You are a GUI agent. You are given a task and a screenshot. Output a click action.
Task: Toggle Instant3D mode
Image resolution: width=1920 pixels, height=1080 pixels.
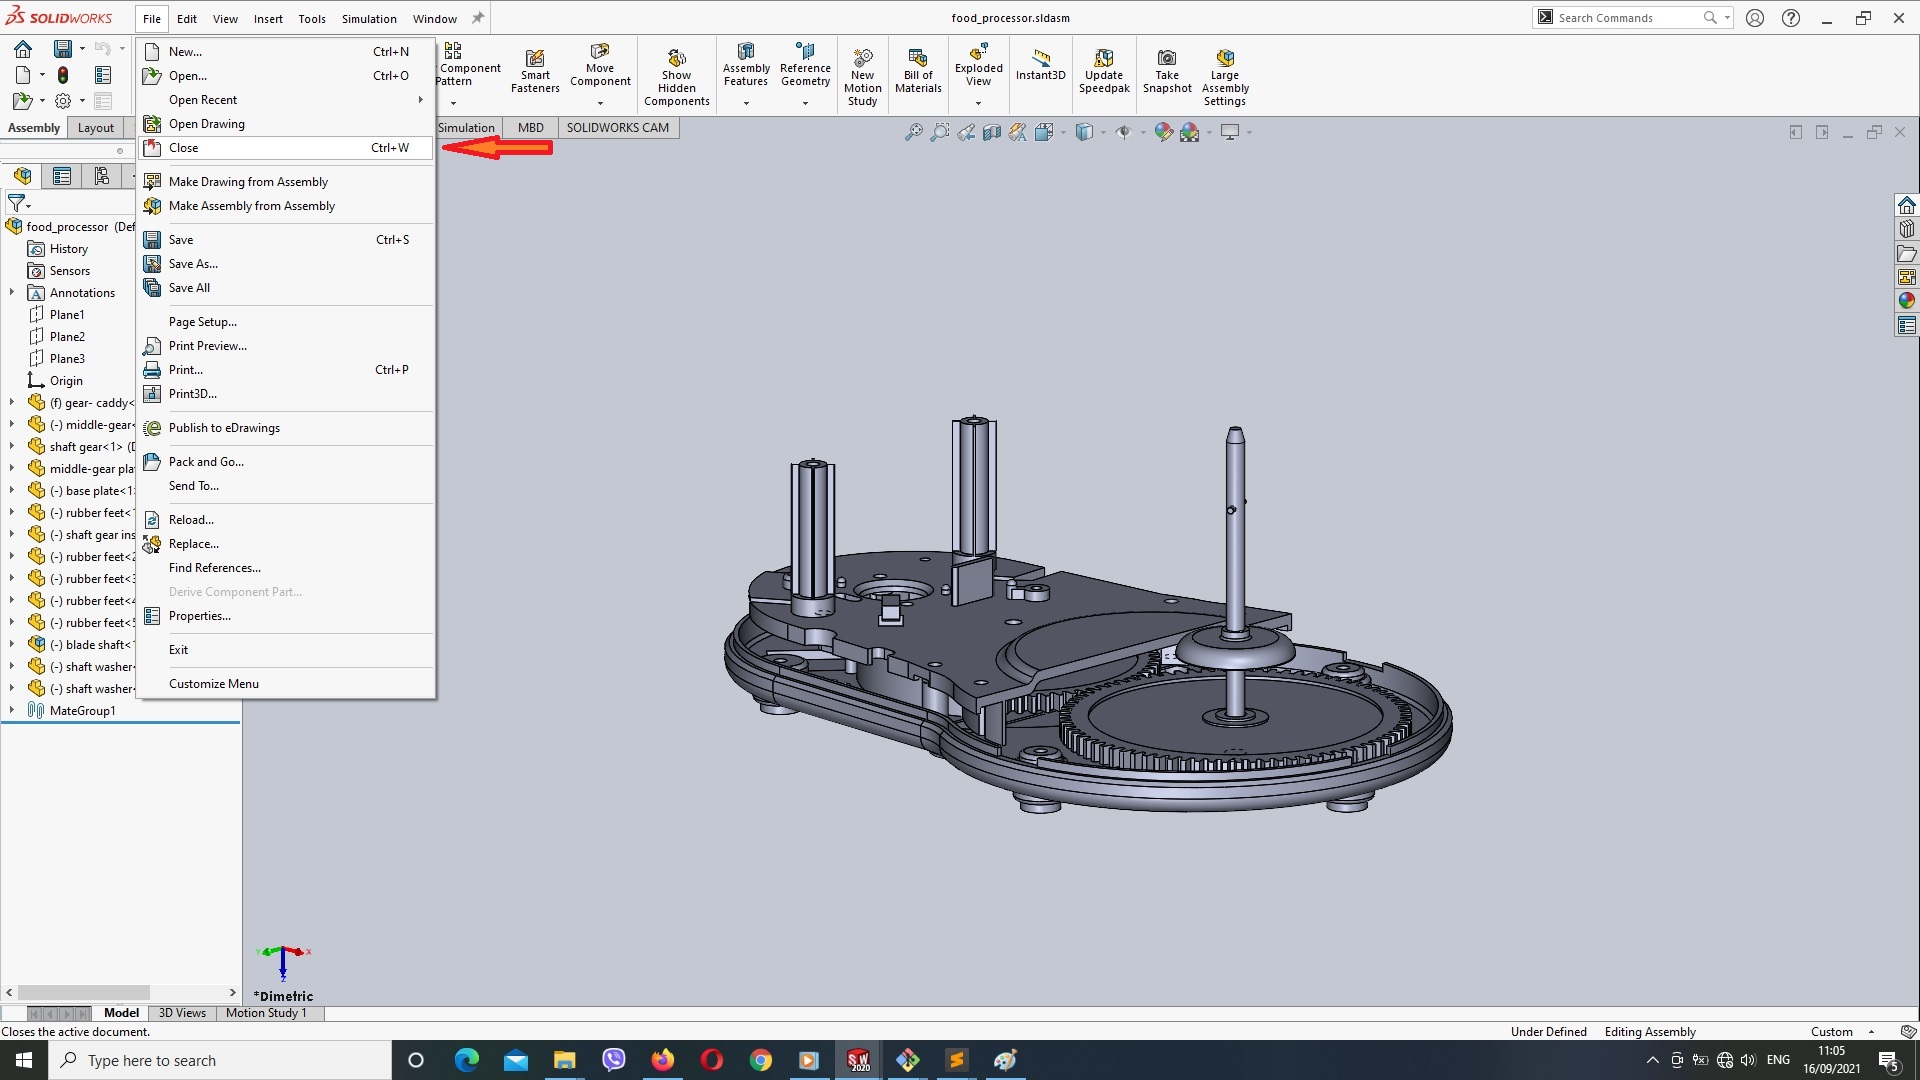1040,64
